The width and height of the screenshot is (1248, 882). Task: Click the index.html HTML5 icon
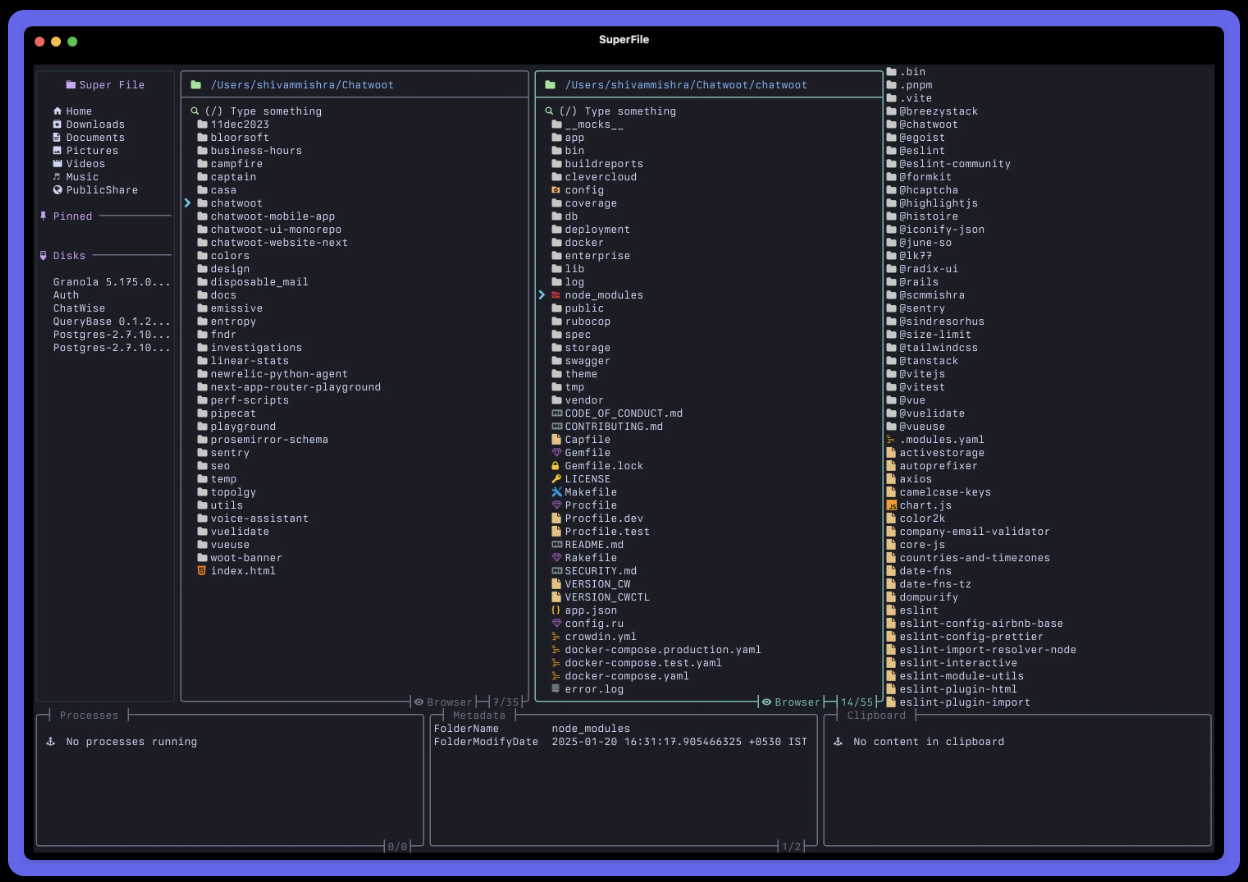[202, 571]
